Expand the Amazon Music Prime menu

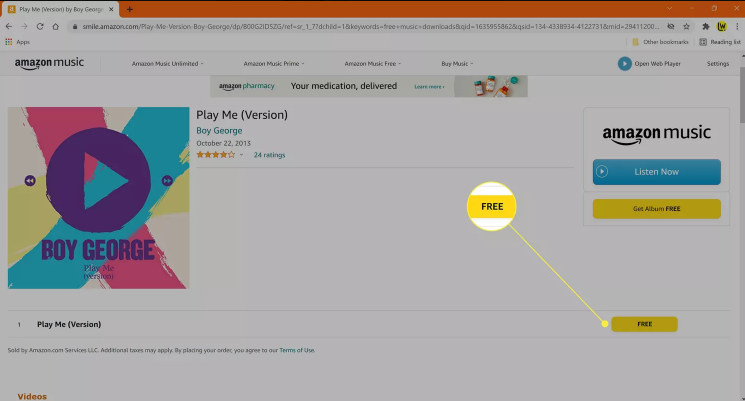pos(274,64)
